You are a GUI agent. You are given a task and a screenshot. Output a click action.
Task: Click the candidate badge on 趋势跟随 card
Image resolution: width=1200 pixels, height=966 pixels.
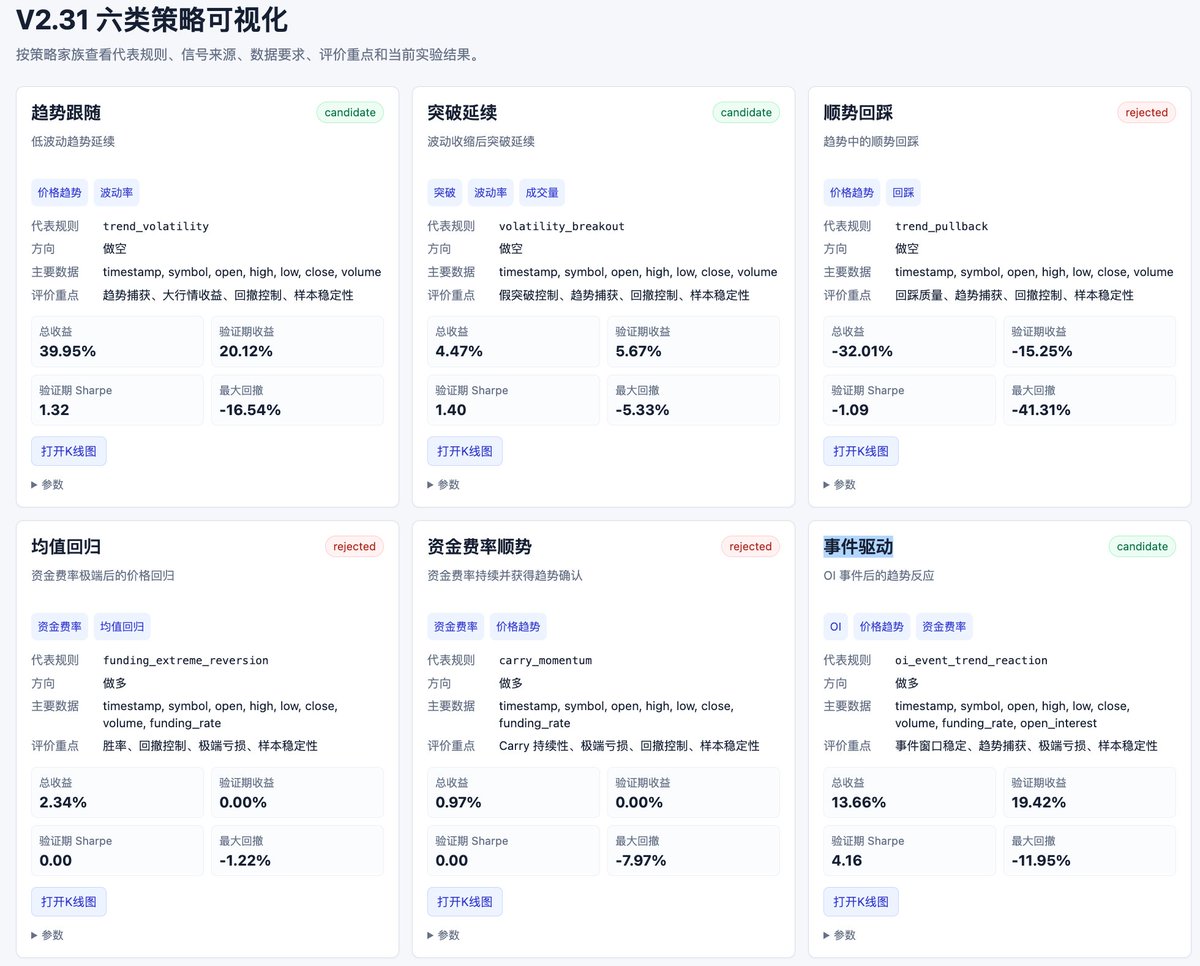pyautogui.click(x=350, y=113)
